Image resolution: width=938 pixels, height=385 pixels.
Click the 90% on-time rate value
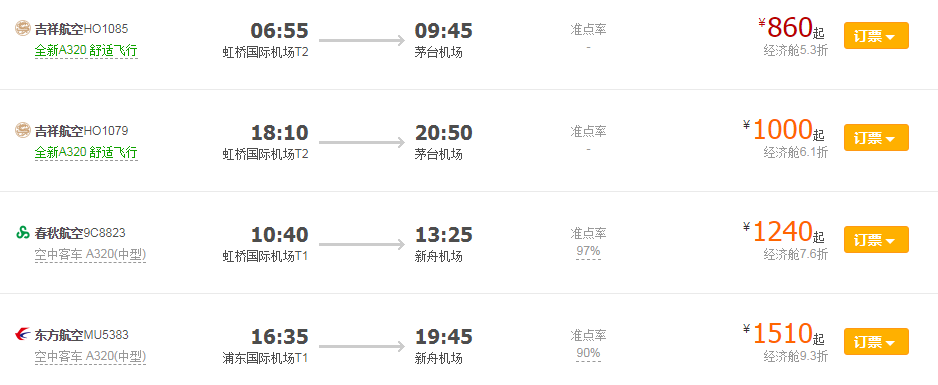coord(588,353)
